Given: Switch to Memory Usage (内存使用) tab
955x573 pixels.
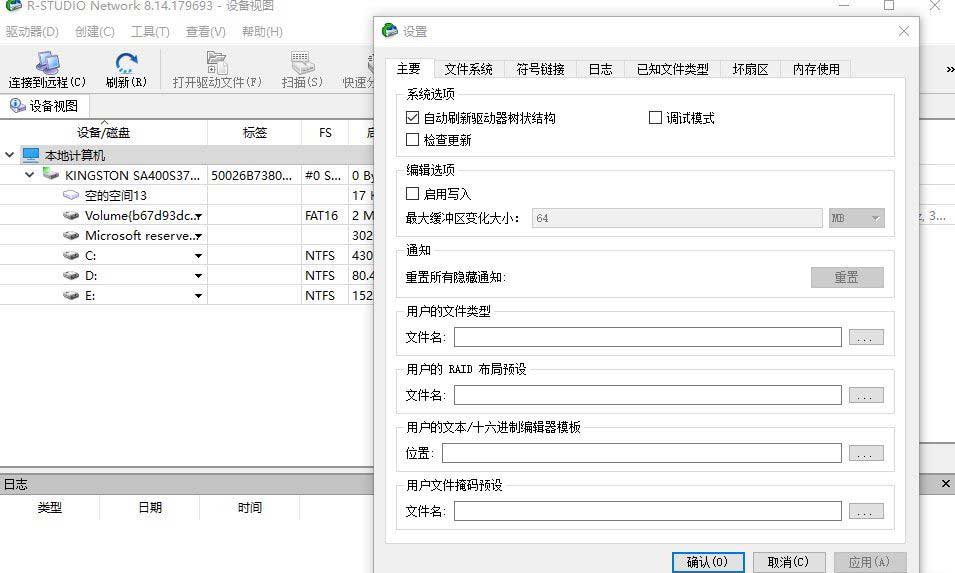Looking at the screenshot, I should click(816, 69).
